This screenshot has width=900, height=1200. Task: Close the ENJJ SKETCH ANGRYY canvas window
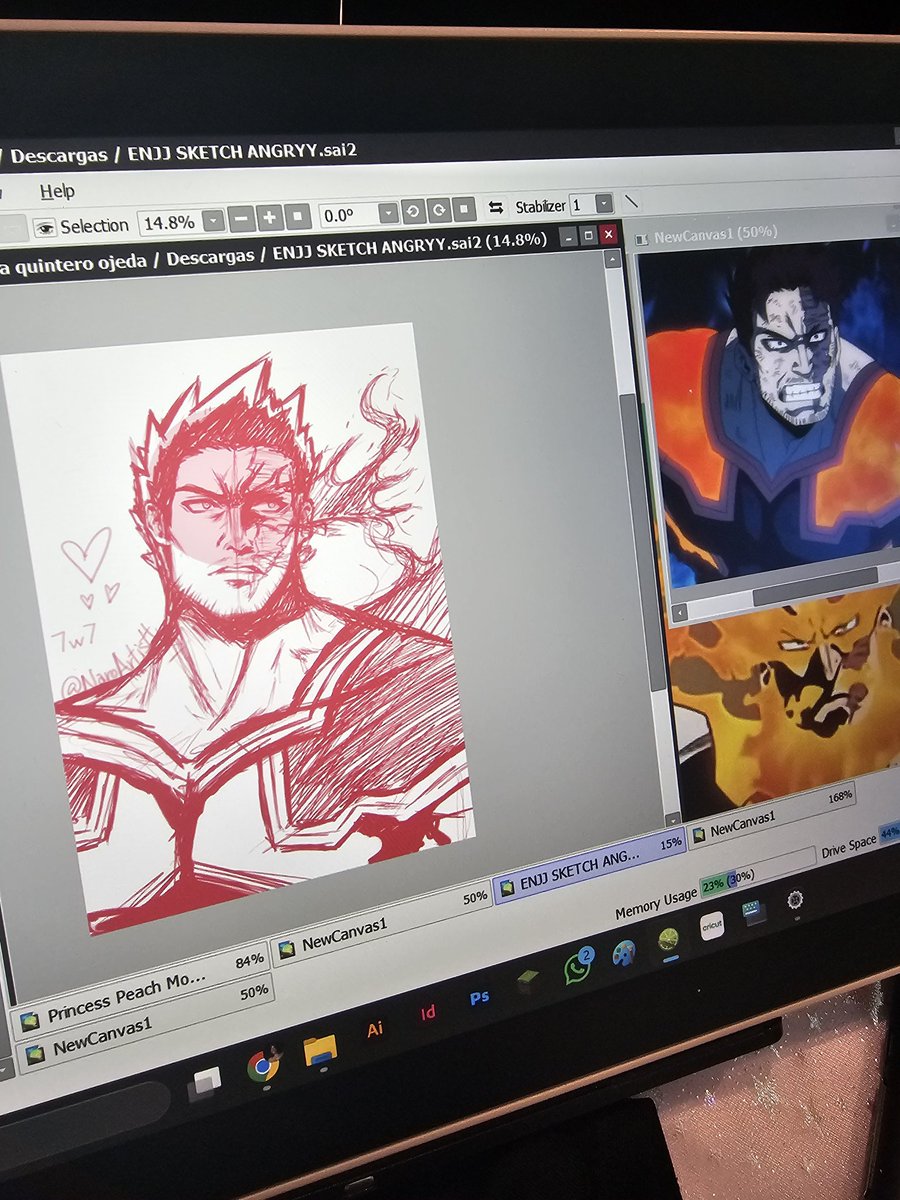tap(608, 236)
